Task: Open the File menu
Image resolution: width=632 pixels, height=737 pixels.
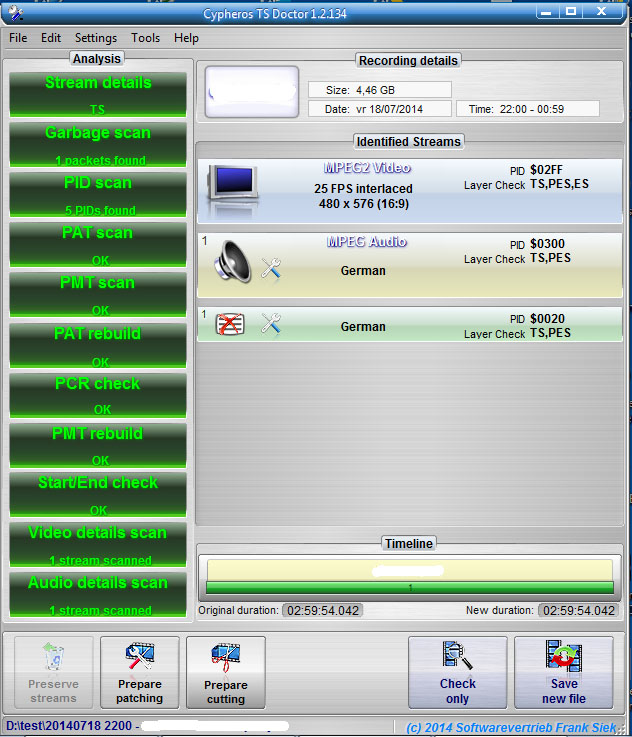Action: [x=18, y=38]
